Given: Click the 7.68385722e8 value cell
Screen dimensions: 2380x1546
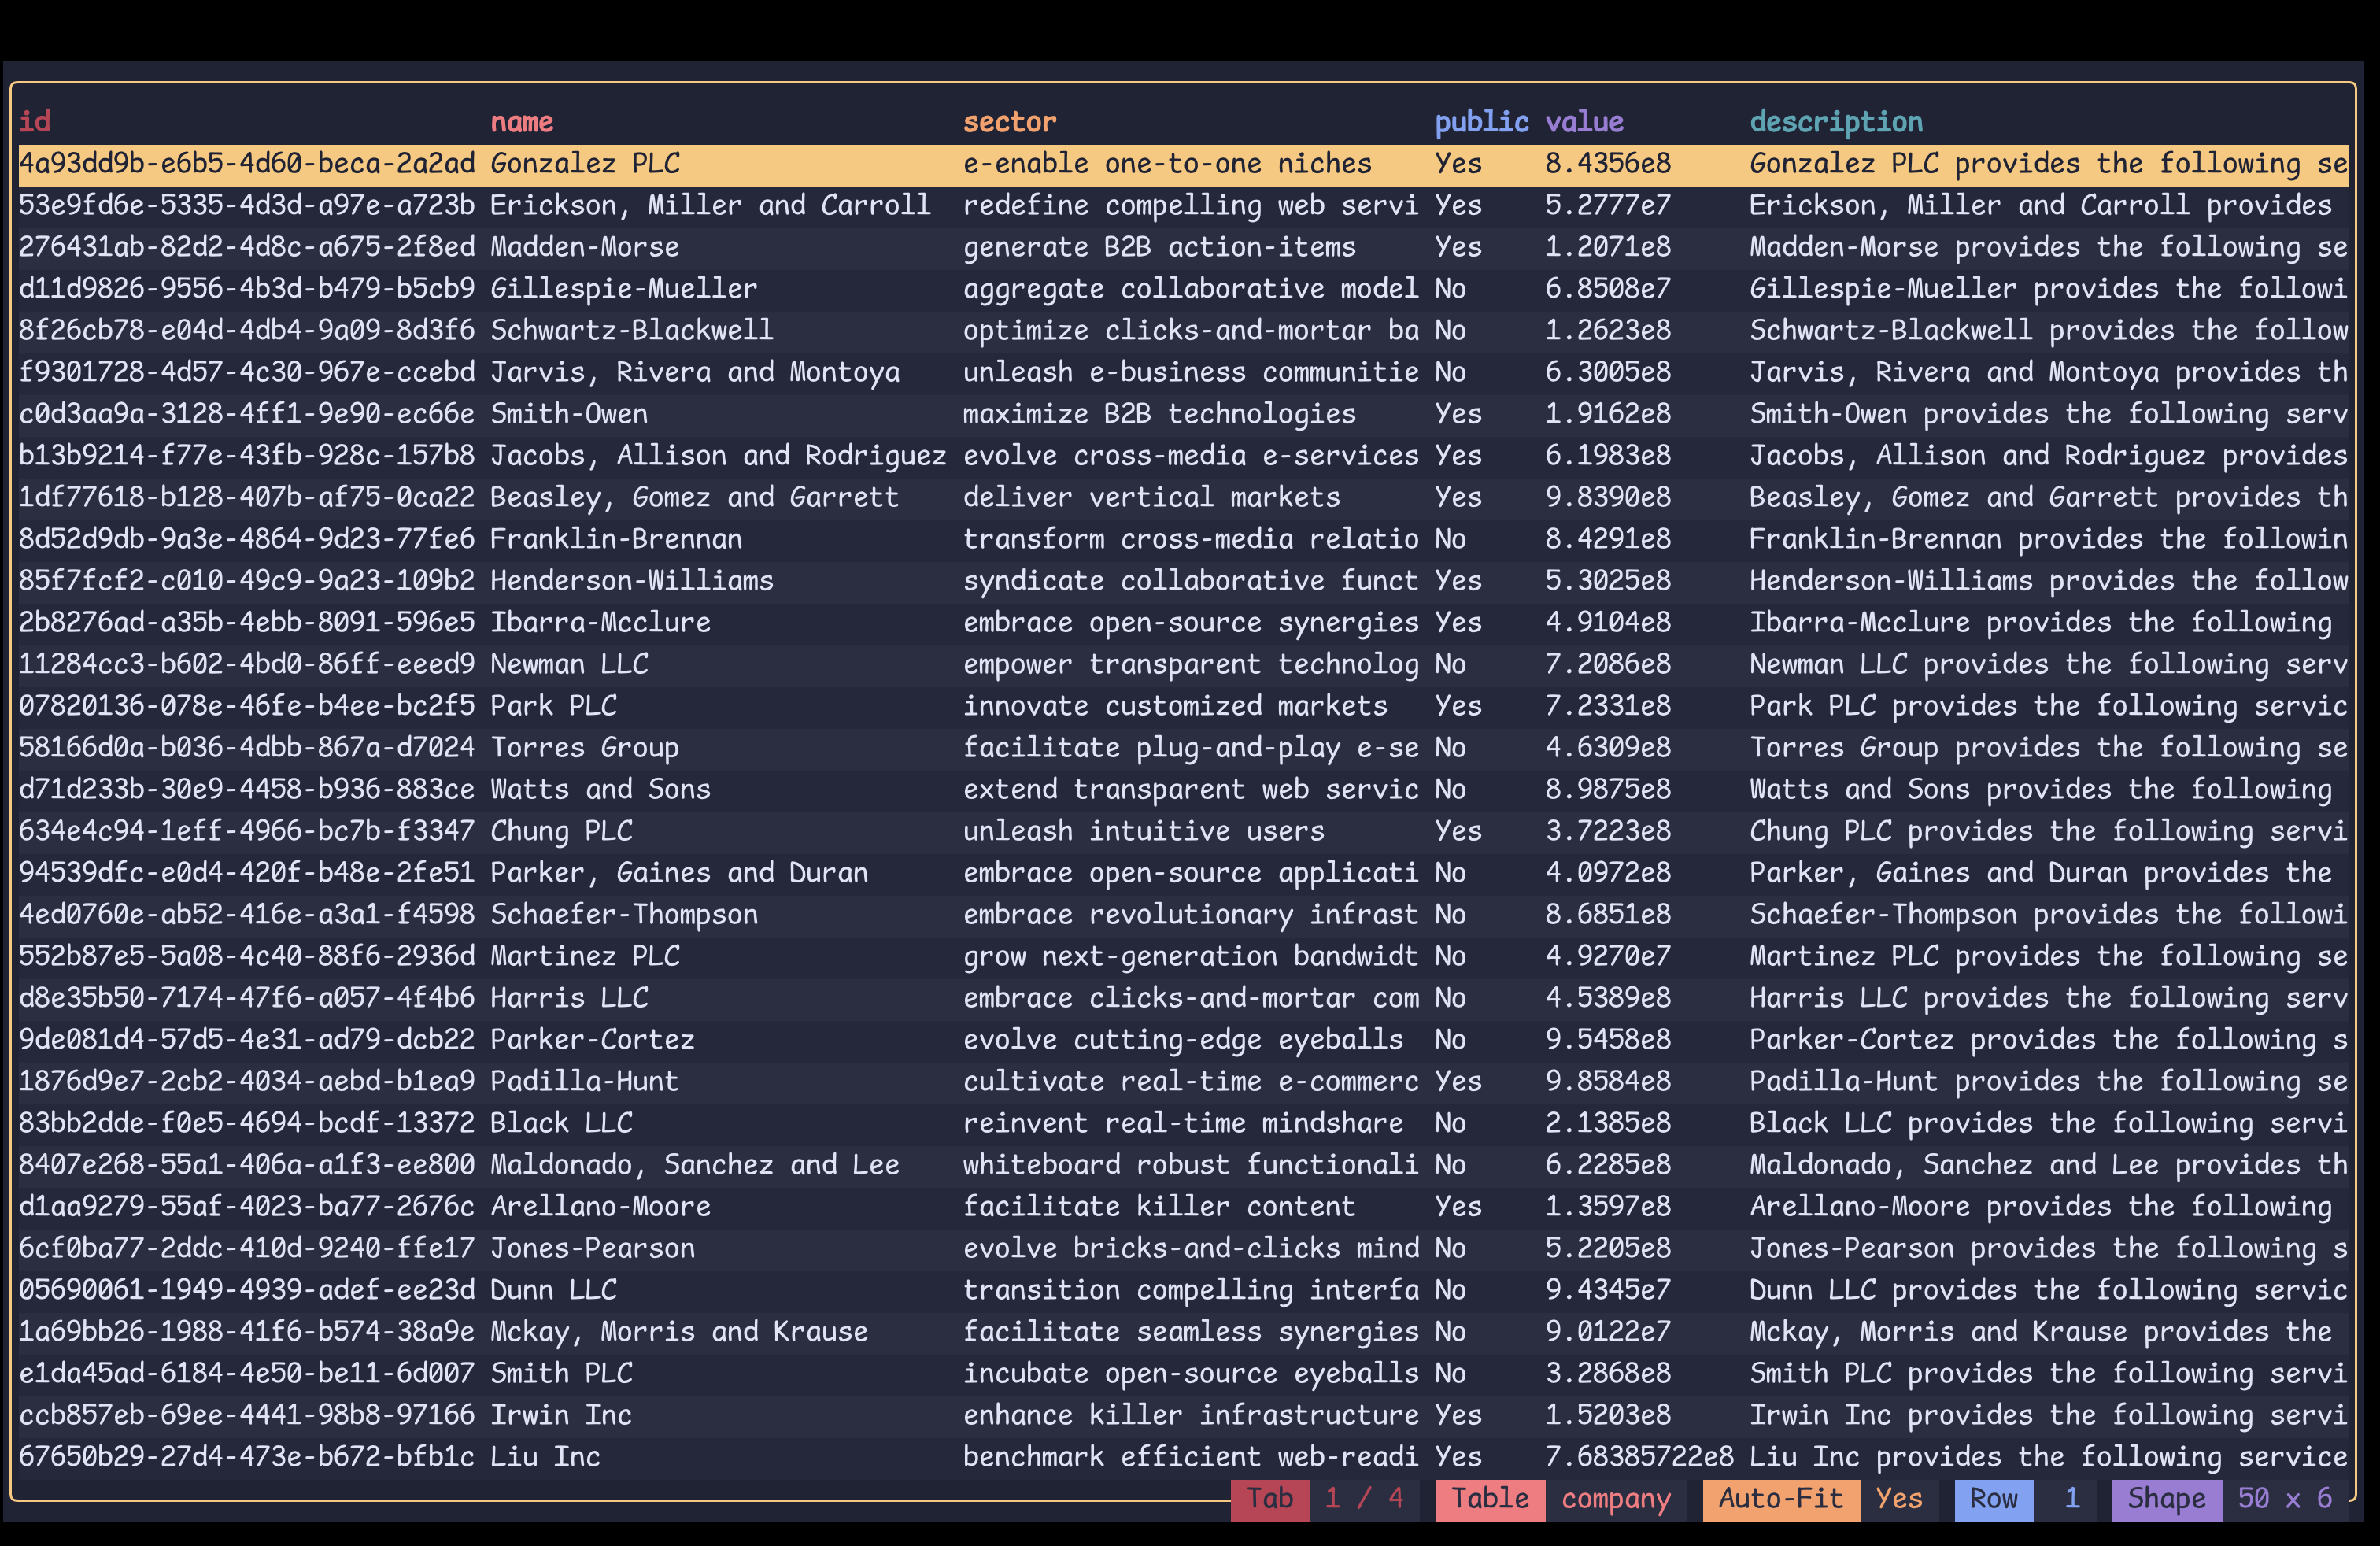Looking at the screenshot, I should tap(1638, 1456).
